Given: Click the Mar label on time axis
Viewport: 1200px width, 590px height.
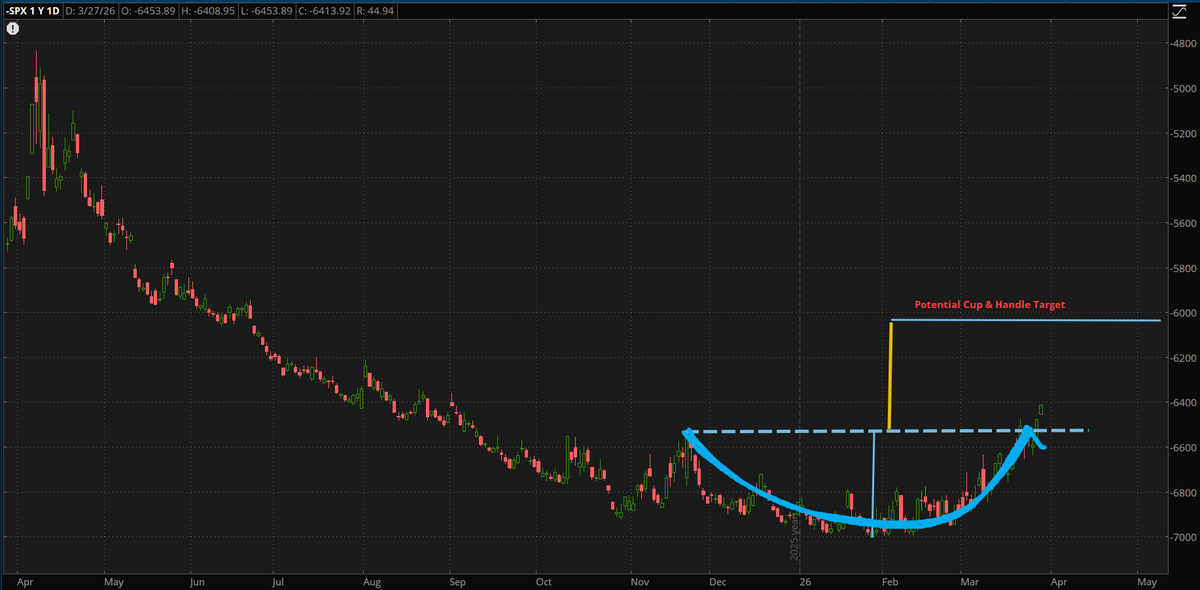Looking at the screenshot, I should point(970,581).
